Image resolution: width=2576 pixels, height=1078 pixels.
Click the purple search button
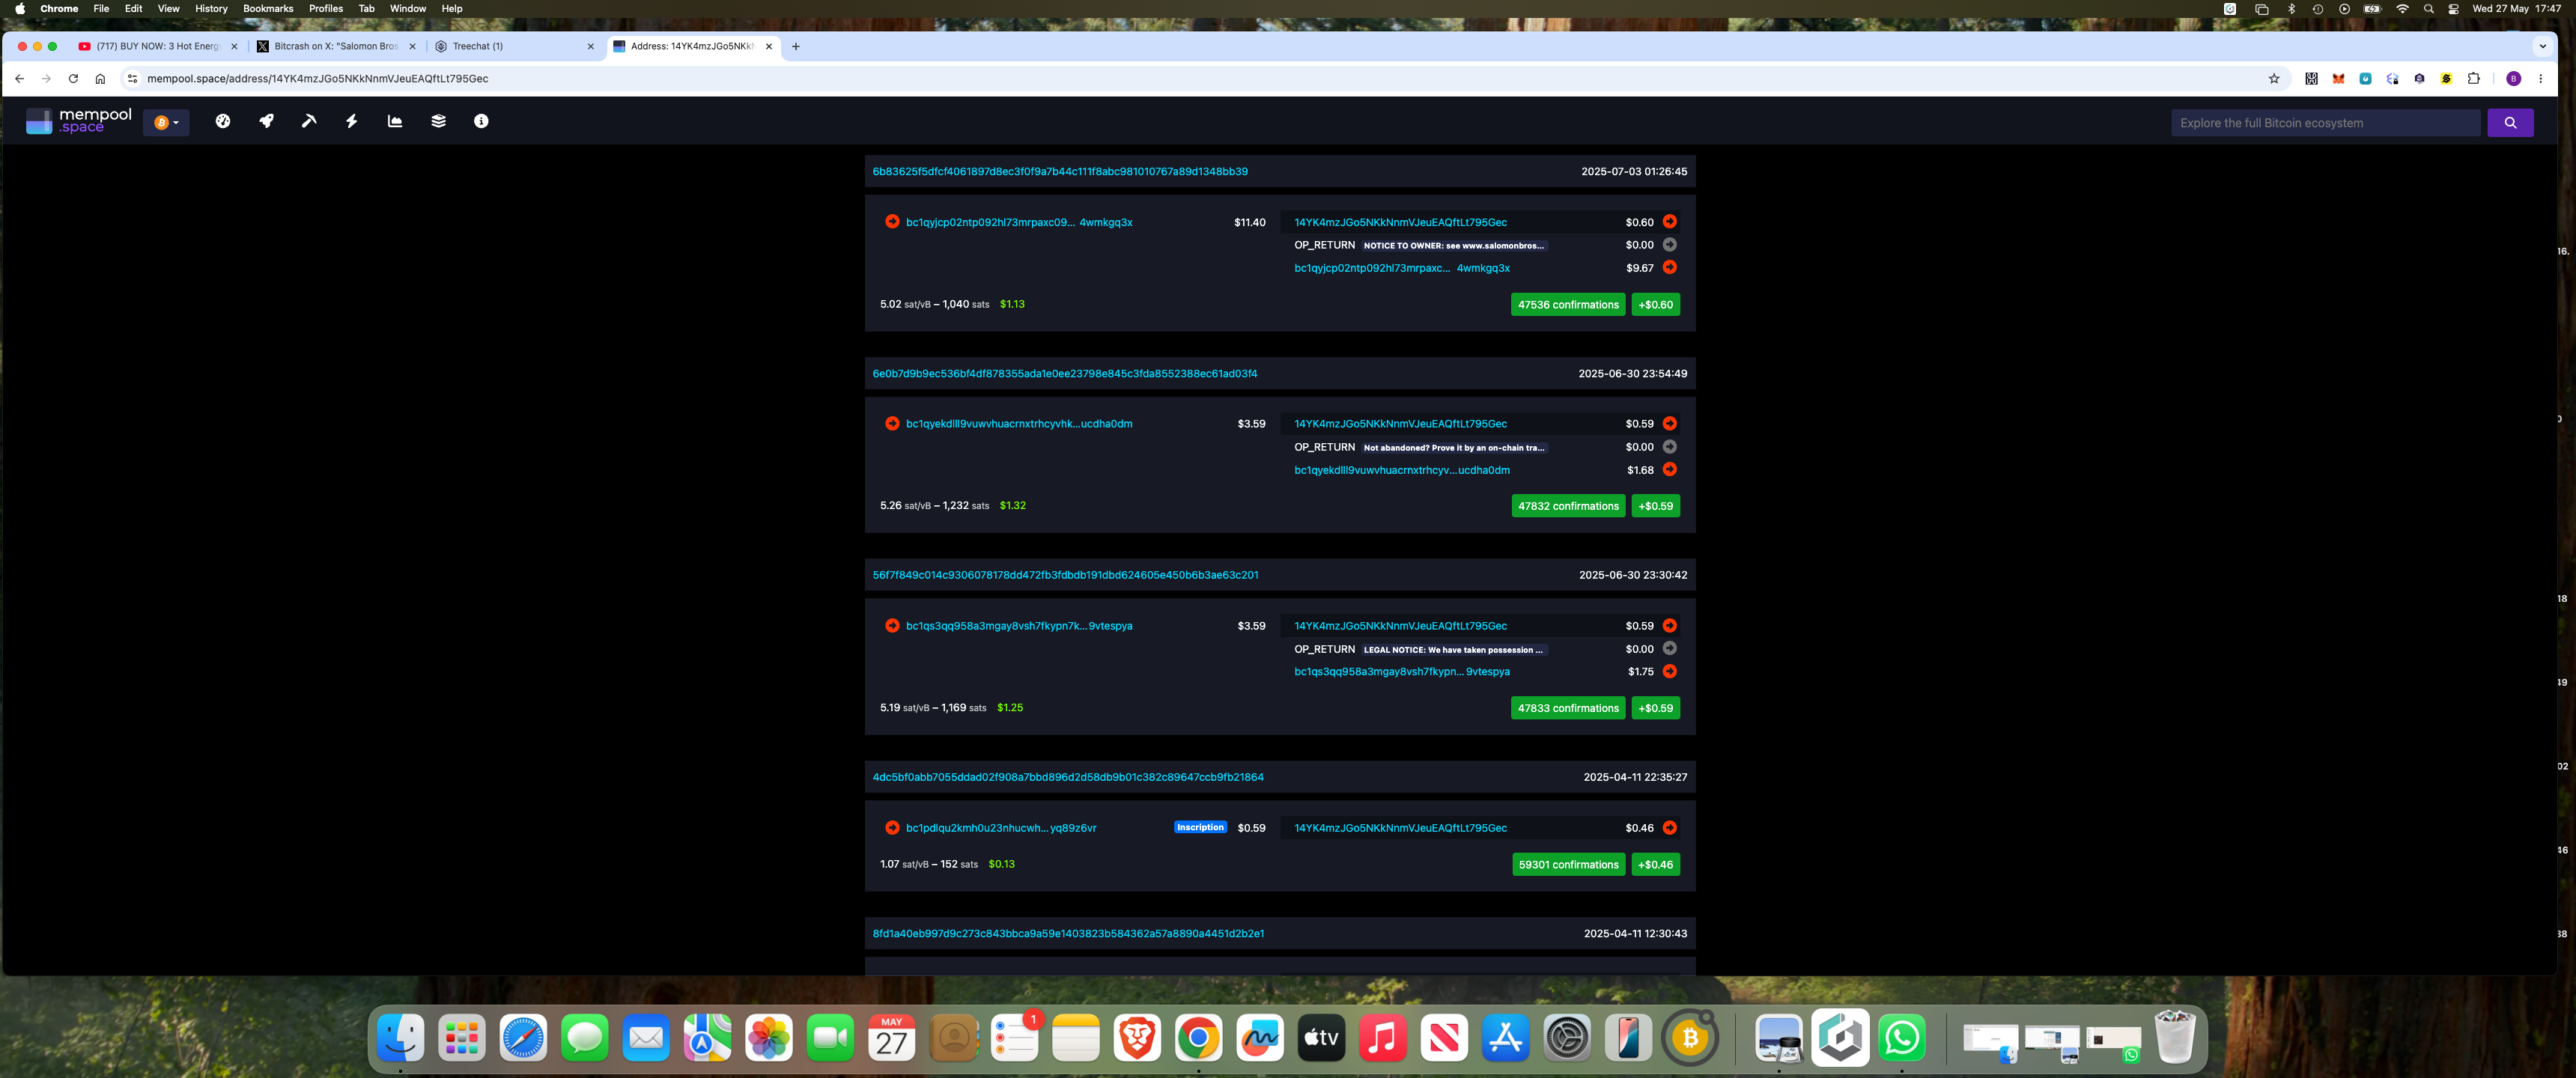pos(2510,123)
